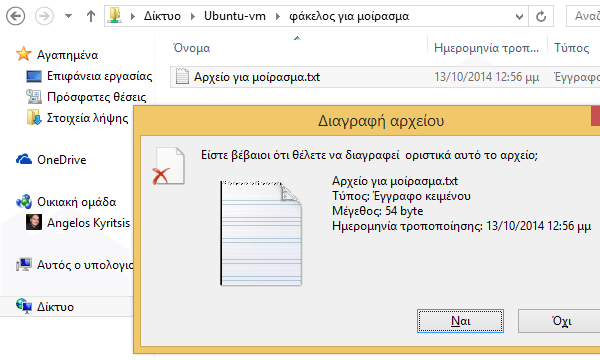
Task: Click the Forward navigation arrow
Action: [x=44, y=16]
